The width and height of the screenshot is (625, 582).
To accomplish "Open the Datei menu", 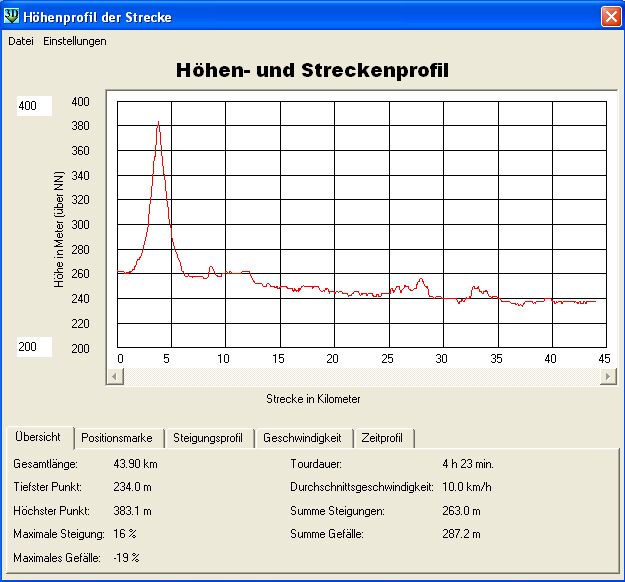I will tap(20, 41).
